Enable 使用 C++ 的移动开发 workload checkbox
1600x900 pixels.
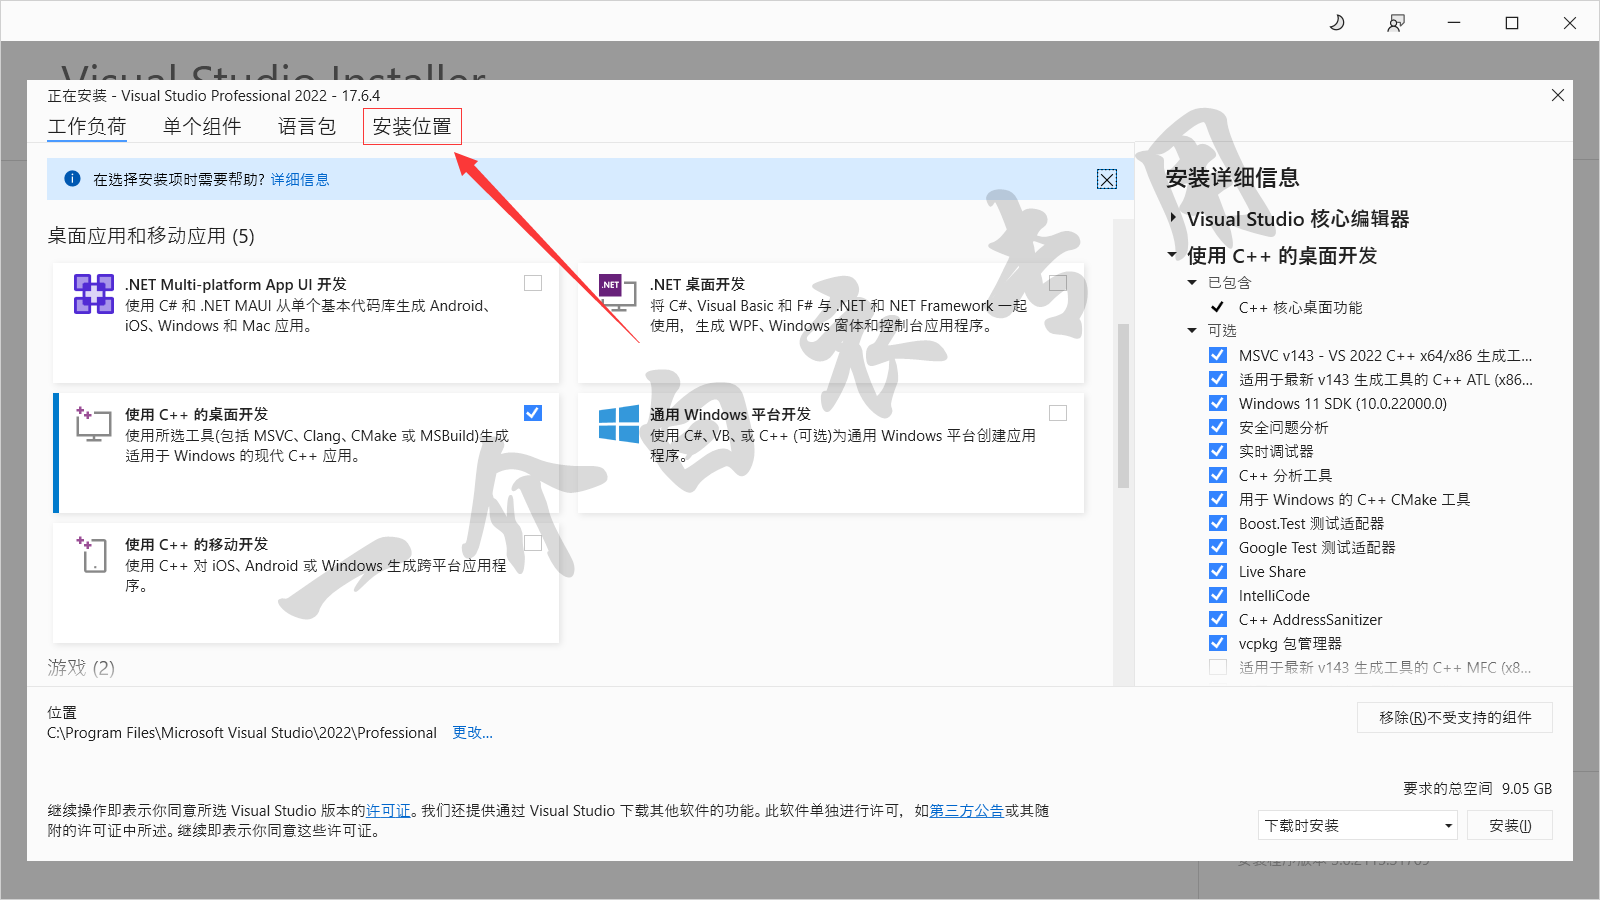tap(533, 543)
